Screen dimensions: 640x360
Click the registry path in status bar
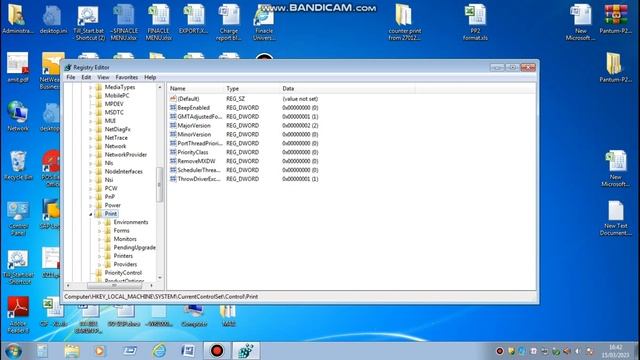tap(161, 297)
